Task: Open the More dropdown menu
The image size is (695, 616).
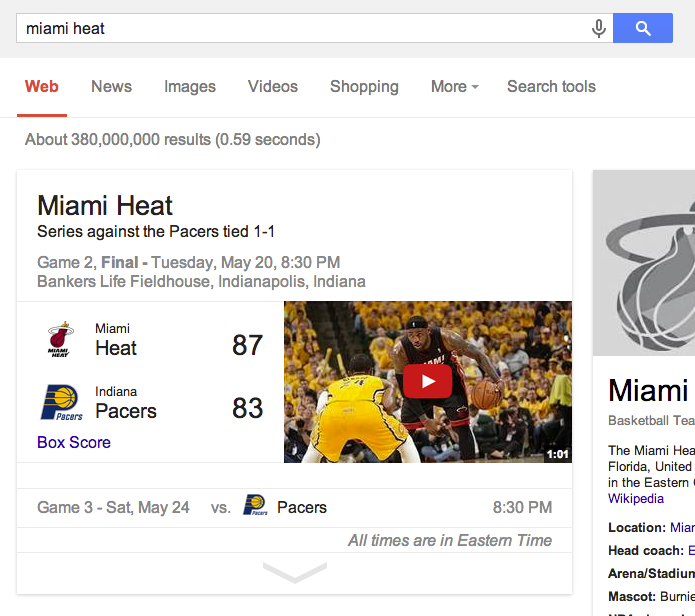Action: [455, 86]
